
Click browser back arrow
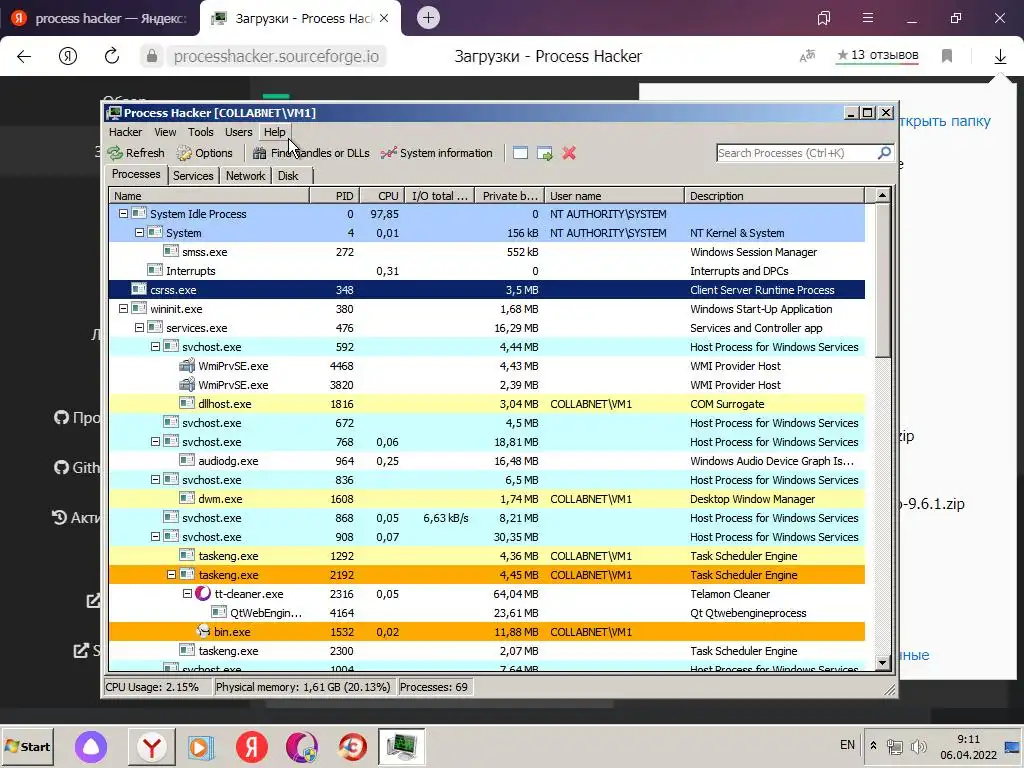point(24,56)
